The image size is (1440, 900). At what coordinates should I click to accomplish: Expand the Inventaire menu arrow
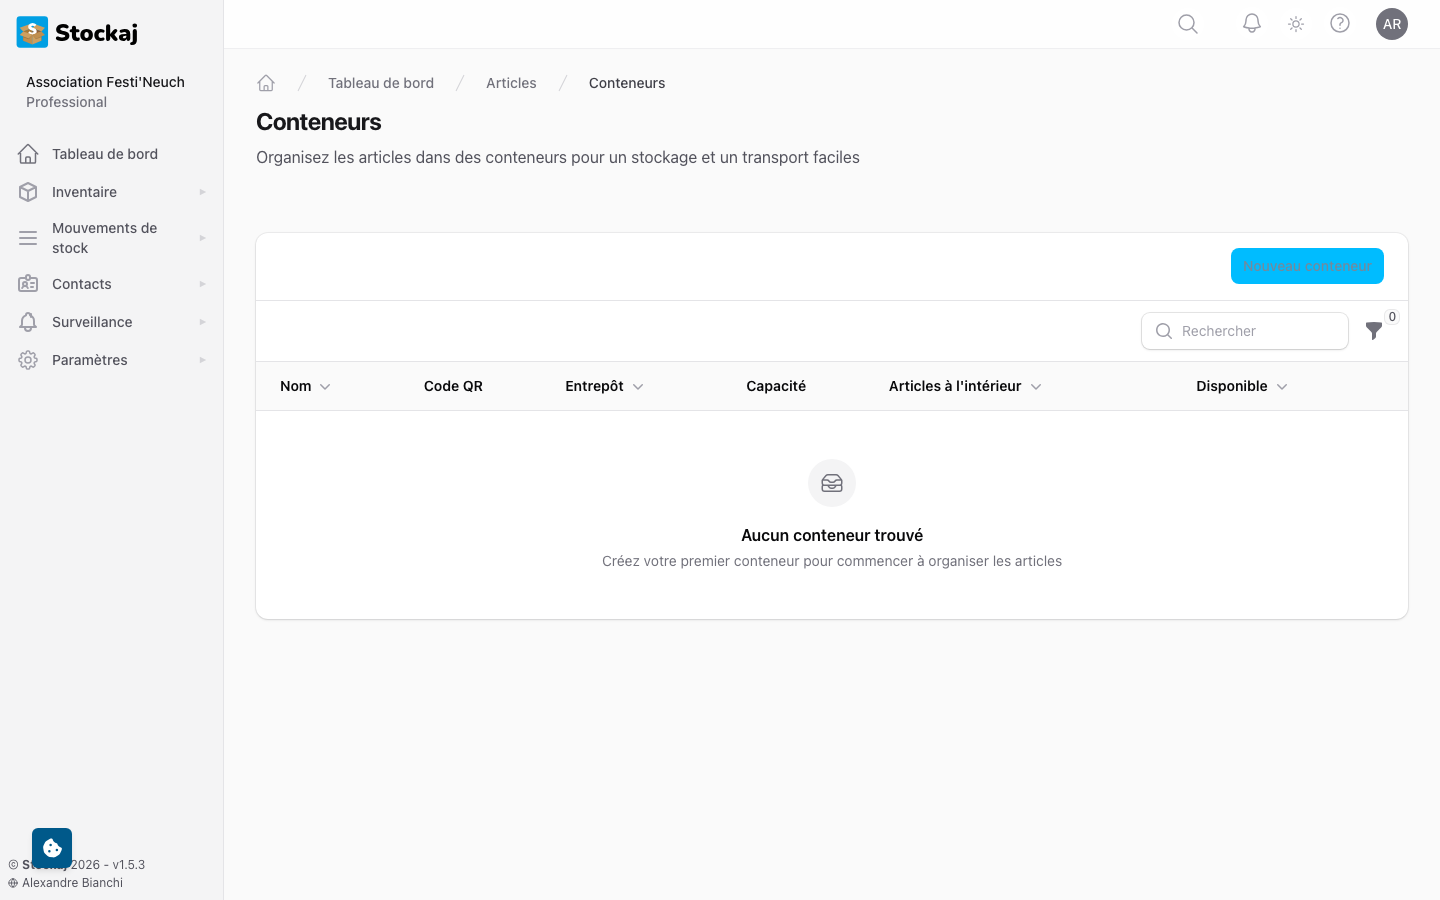(202, 192)
